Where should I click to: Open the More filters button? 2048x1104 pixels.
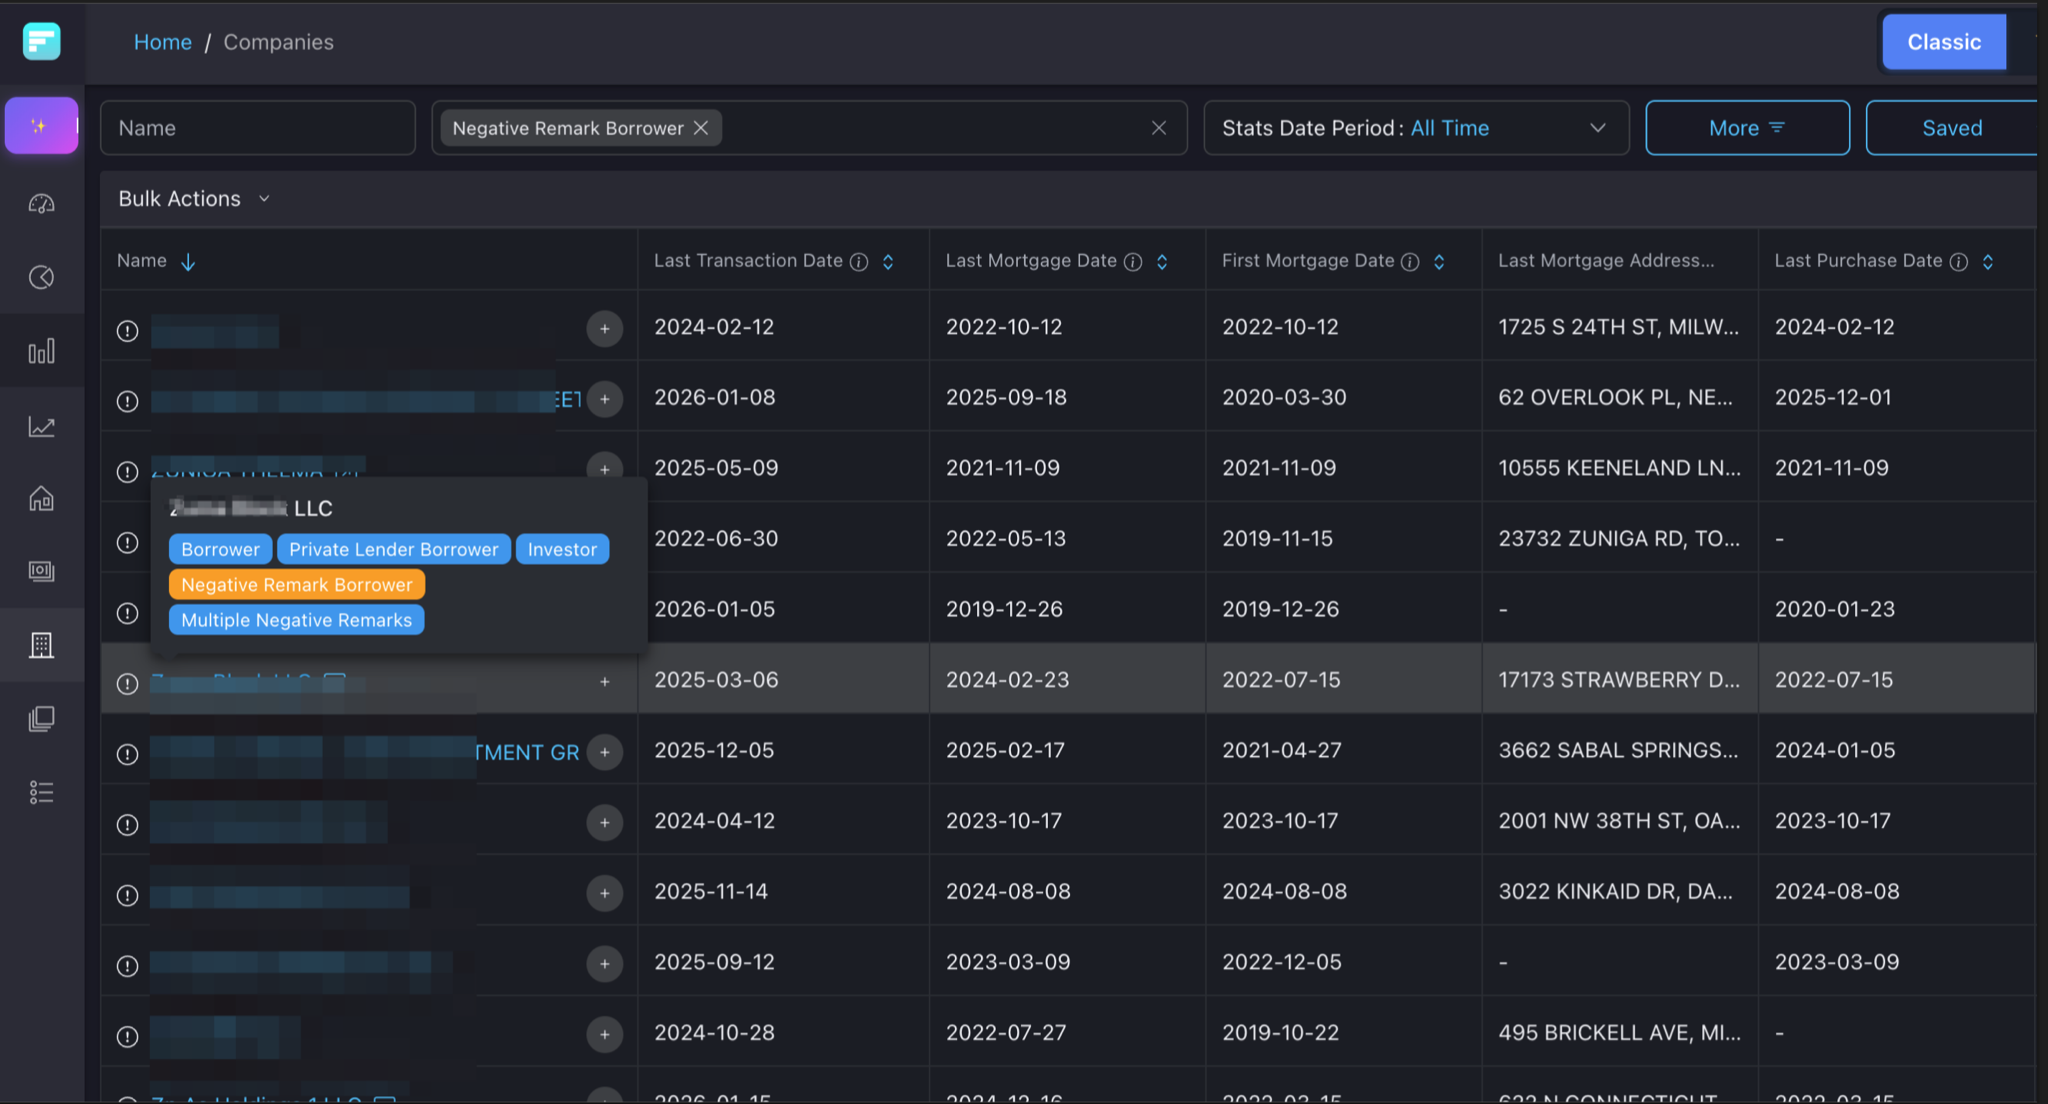tap(1746, 128)
